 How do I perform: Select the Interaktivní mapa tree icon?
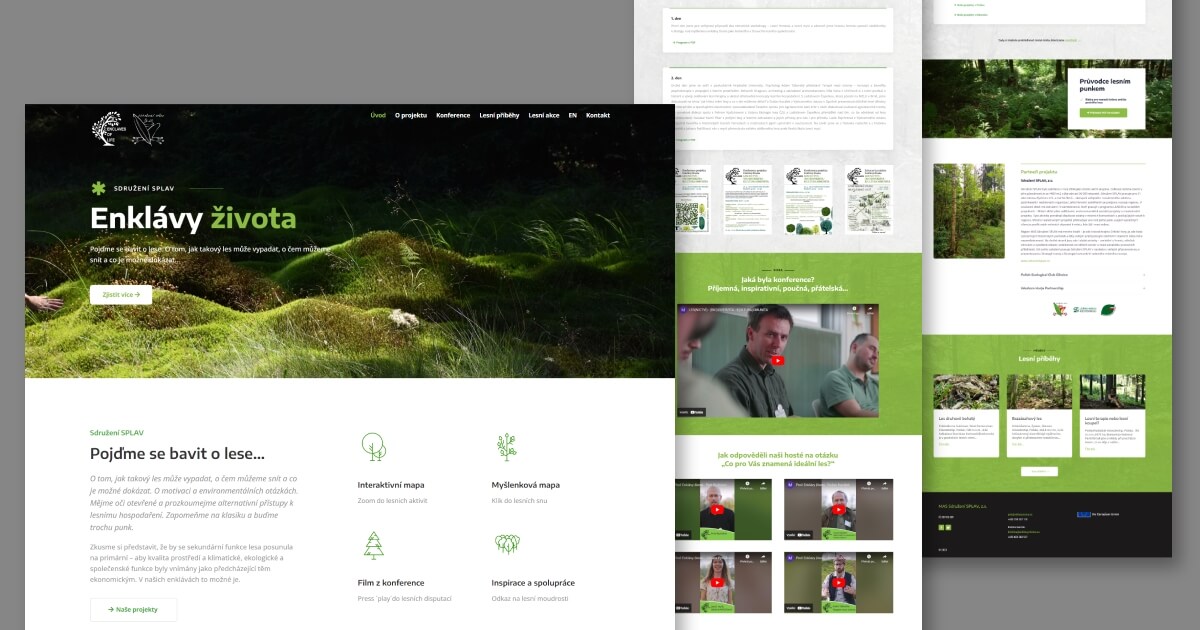(x=373, y=447)
